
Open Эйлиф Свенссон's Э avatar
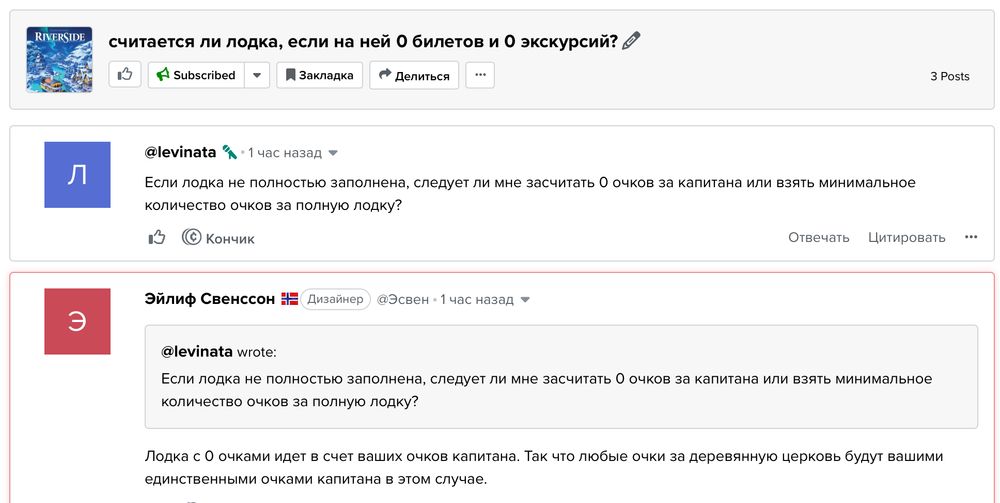77,321
